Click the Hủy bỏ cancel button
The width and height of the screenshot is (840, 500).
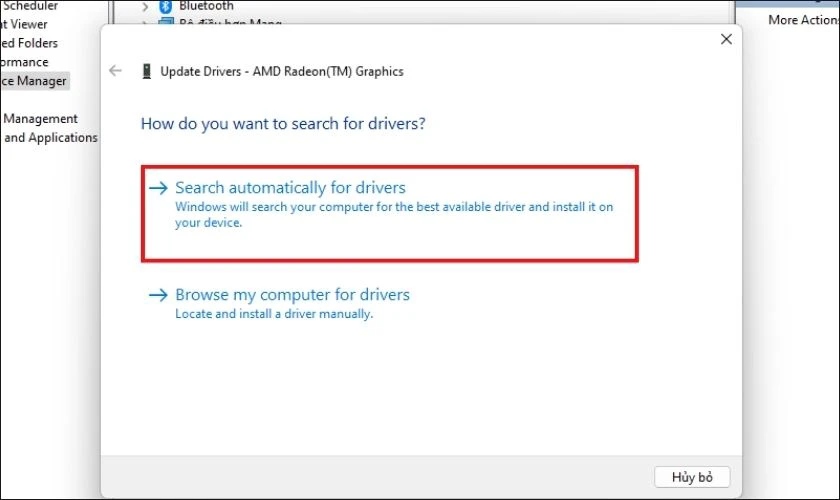(692, 476)
